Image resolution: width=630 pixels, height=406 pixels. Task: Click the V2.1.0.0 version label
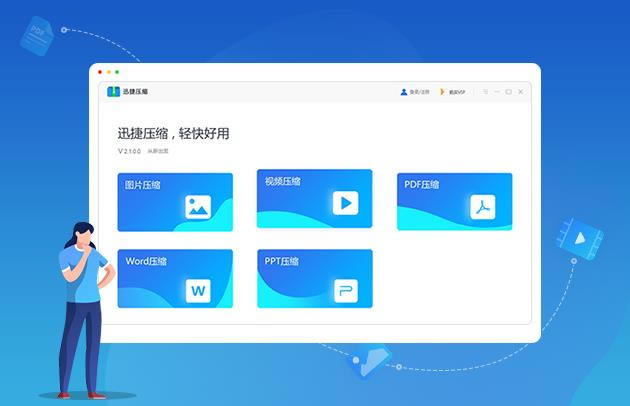point(130,151)
